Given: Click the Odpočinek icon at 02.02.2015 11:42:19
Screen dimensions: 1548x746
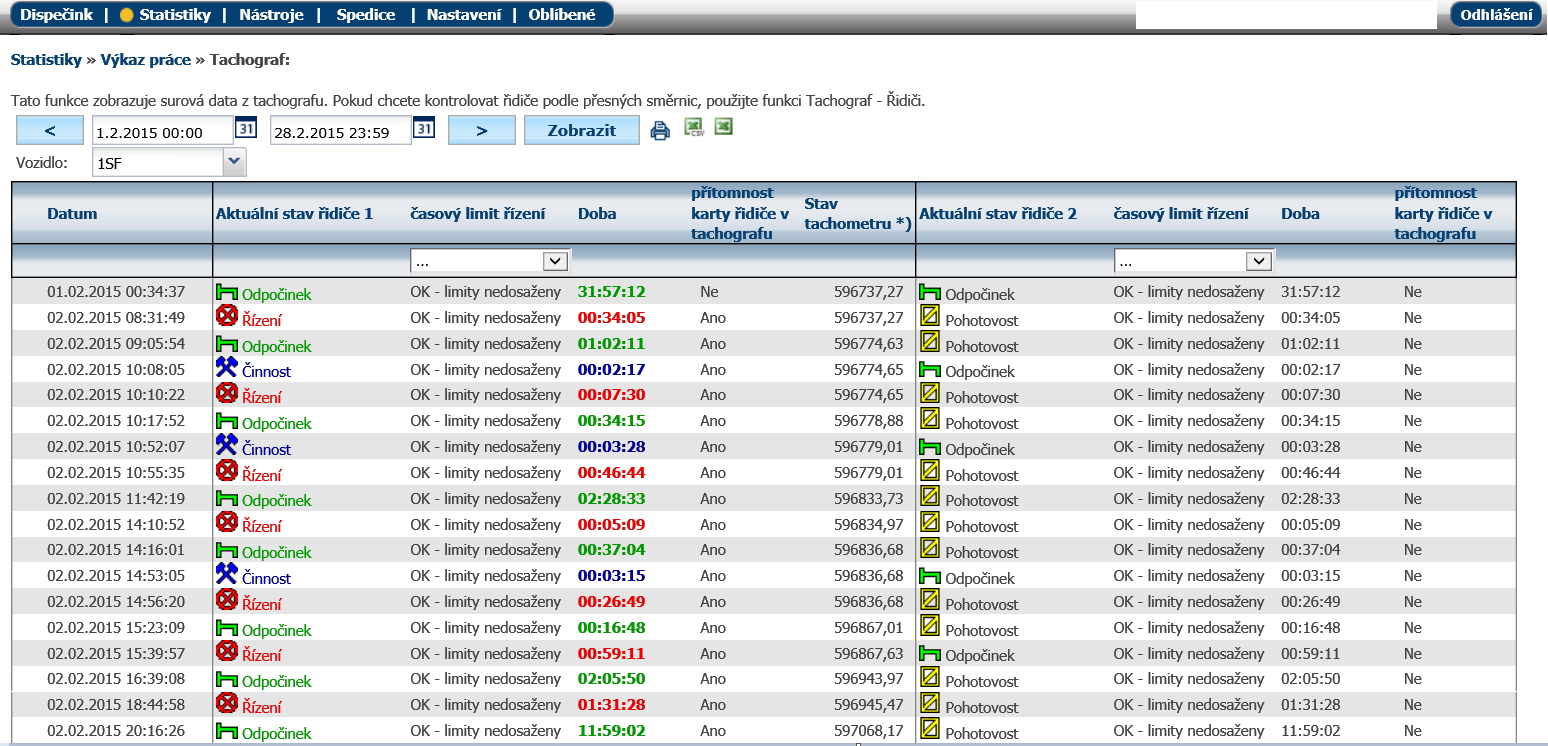Looking at the screenshot, I should tap(227, 497).
